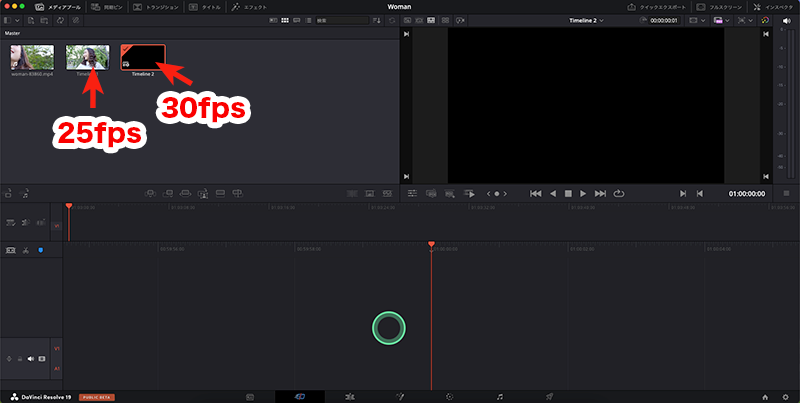This screenshot has height=403, width=800.
Task: Mute the audio speaker icon
Action: (x=785, y=20)
